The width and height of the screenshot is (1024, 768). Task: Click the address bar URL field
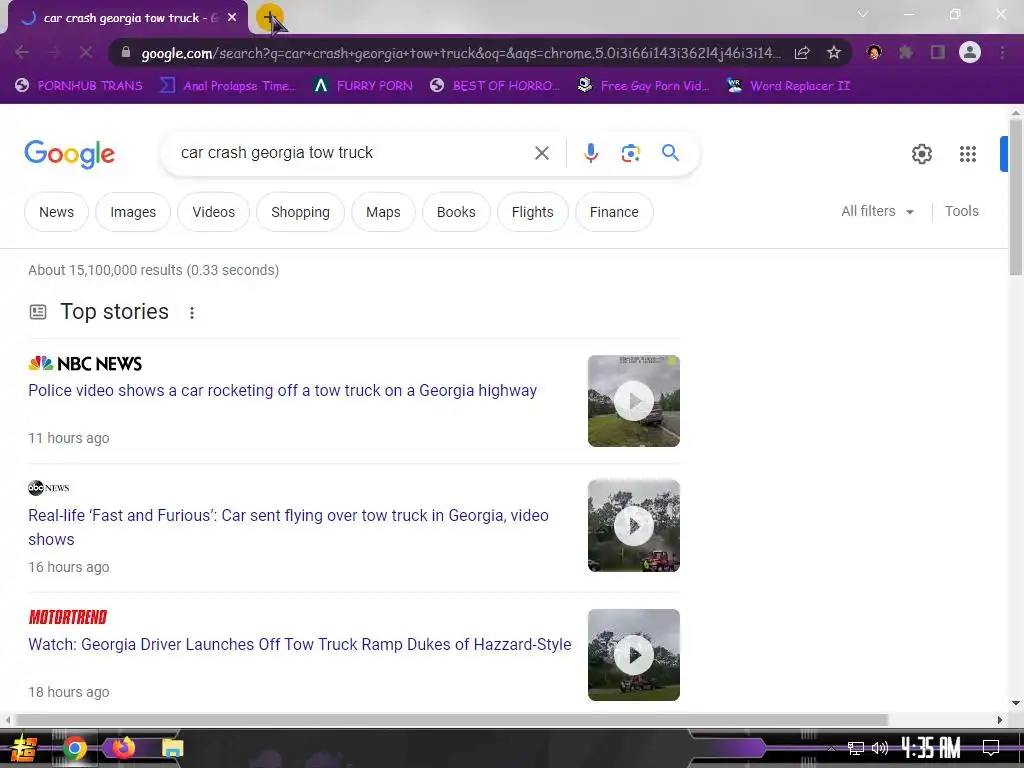[460, 53]
